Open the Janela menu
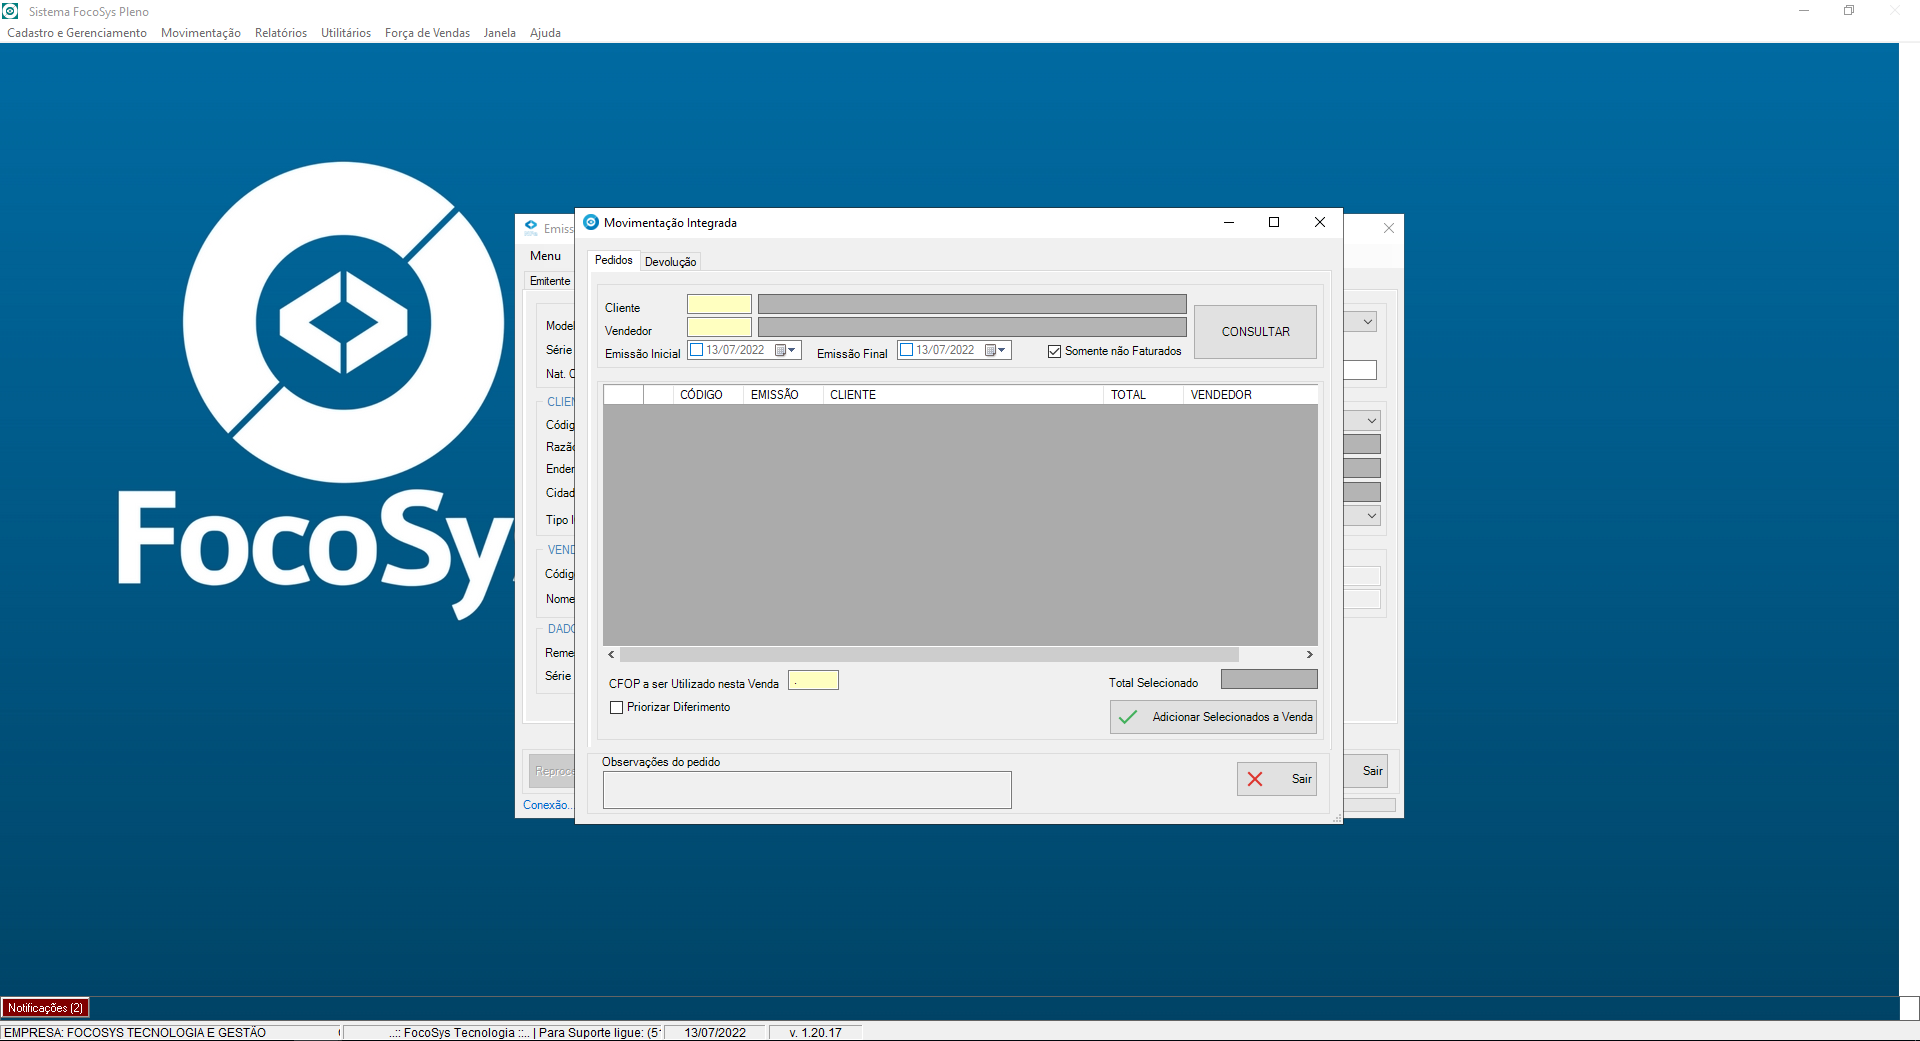The image size is (1920, 1041). (x=500, y=33)
